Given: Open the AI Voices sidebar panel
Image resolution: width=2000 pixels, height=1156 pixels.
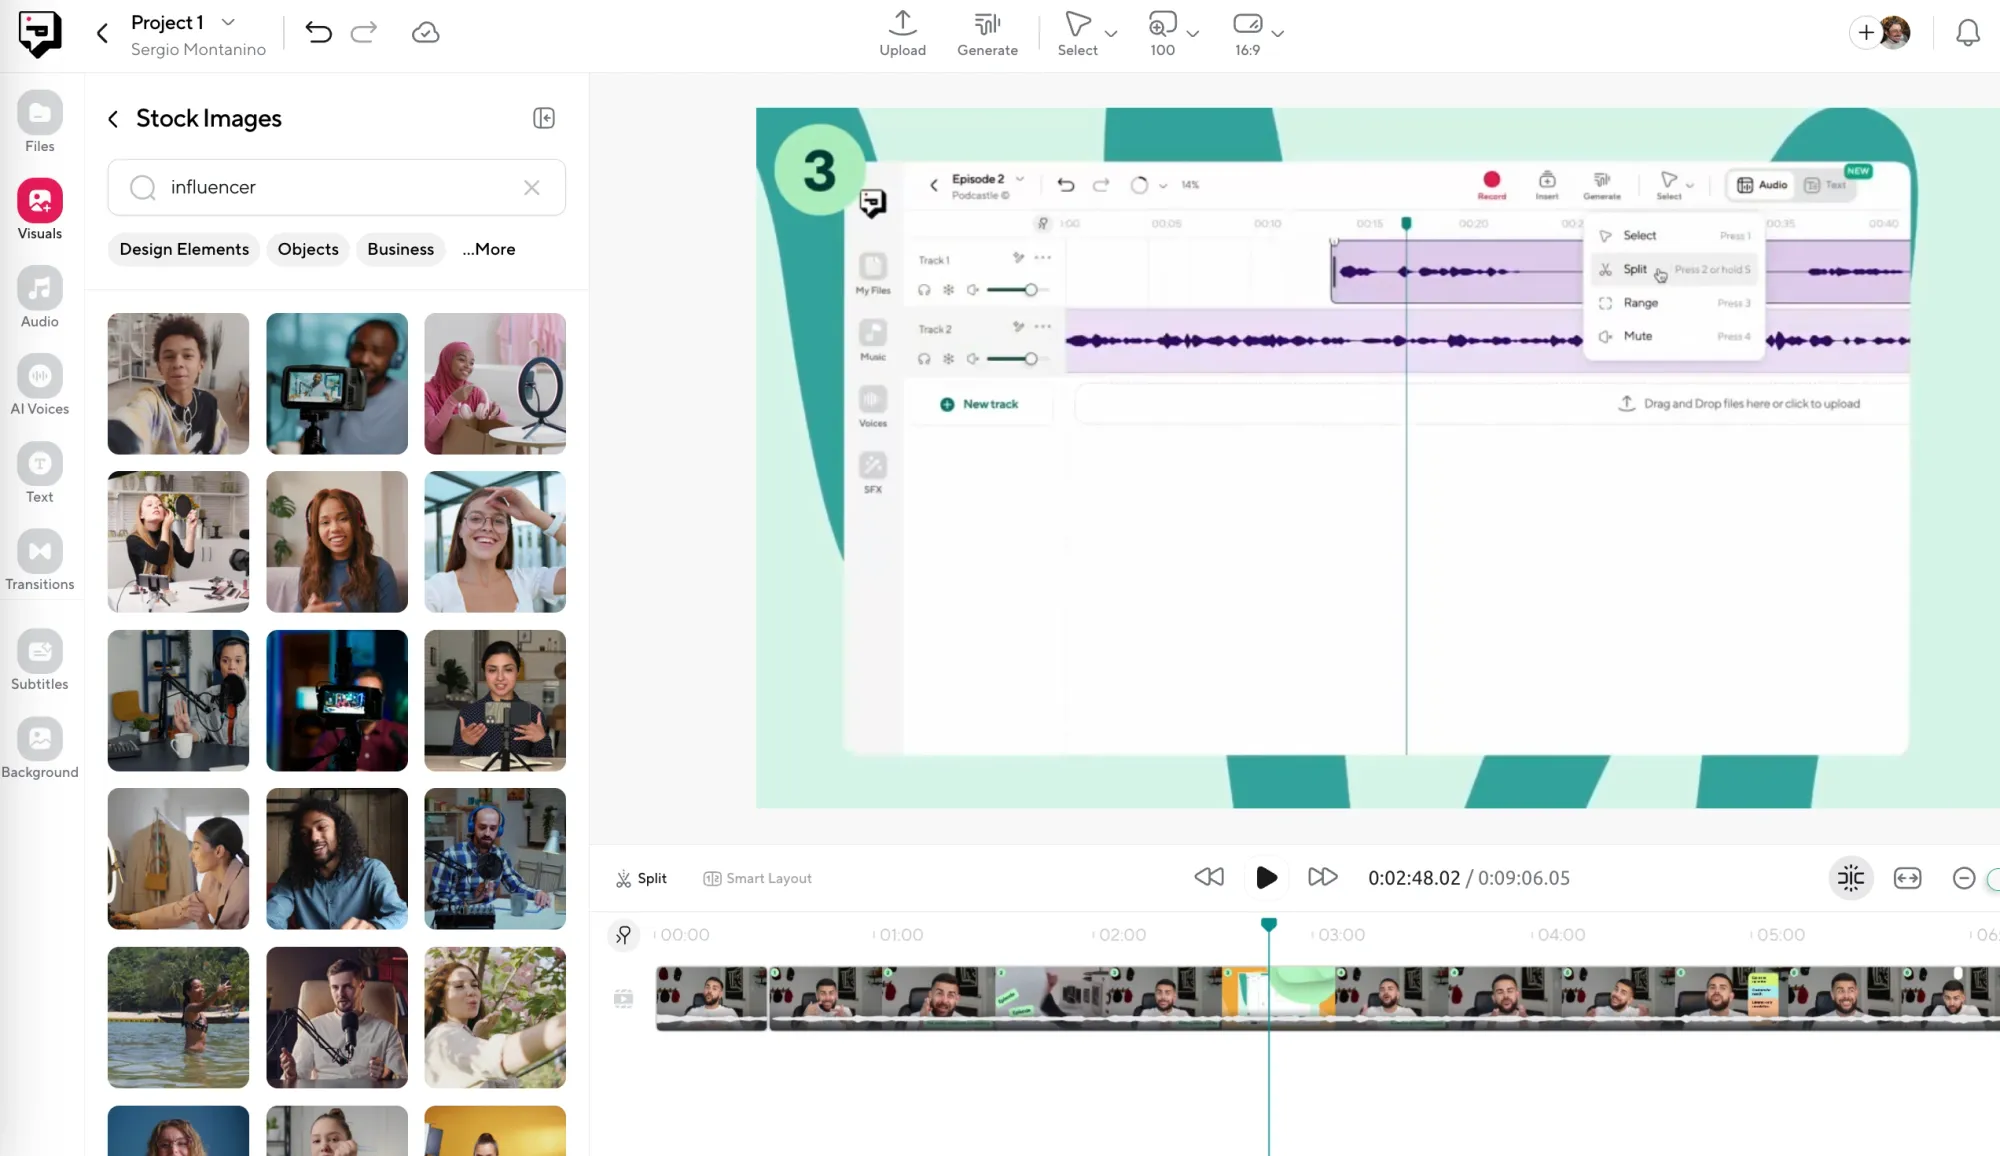Looking at the screenshot, I should [40, 385].
